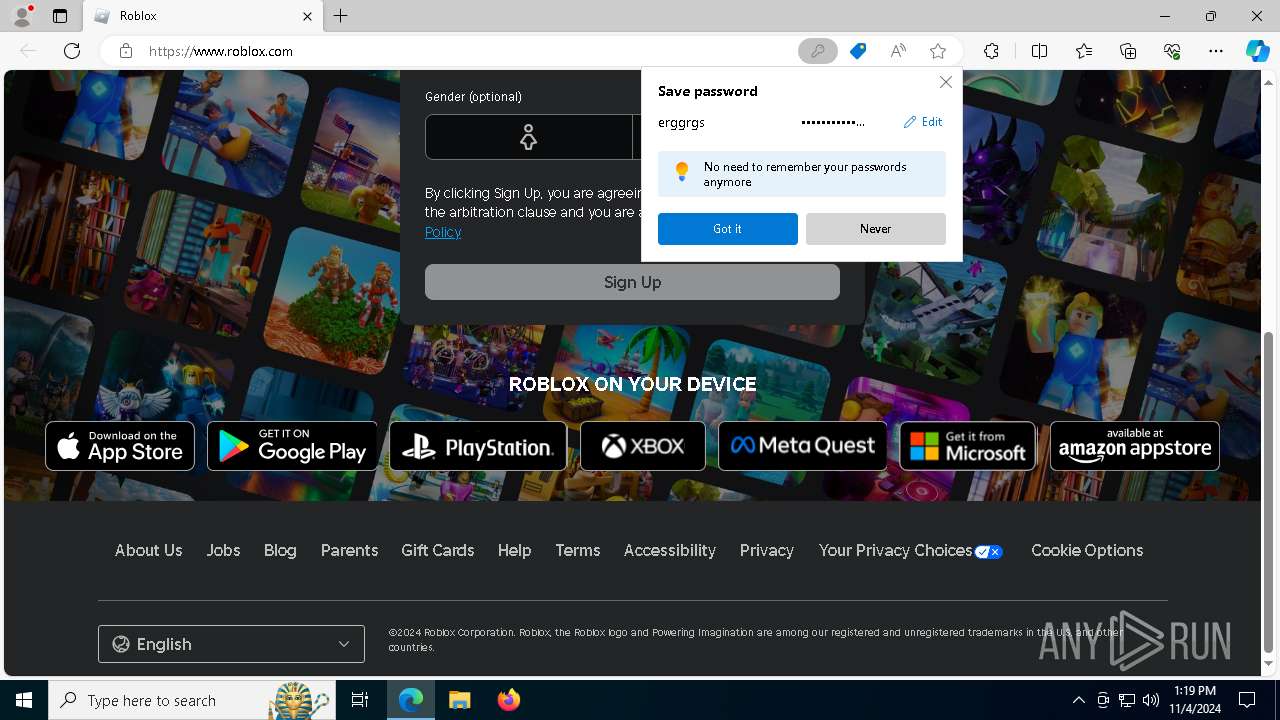Open the Xbox store badge

point(643,446)
